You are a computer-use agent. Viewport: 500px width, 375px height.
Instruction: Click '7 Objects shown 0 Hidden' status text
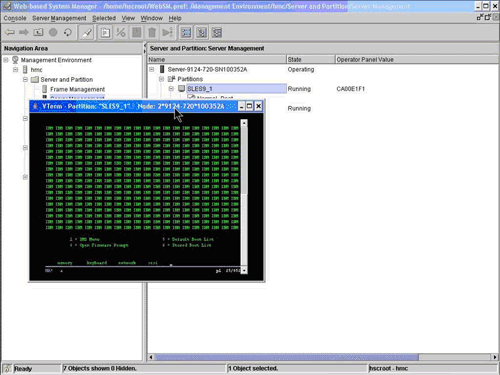[100, 368]
